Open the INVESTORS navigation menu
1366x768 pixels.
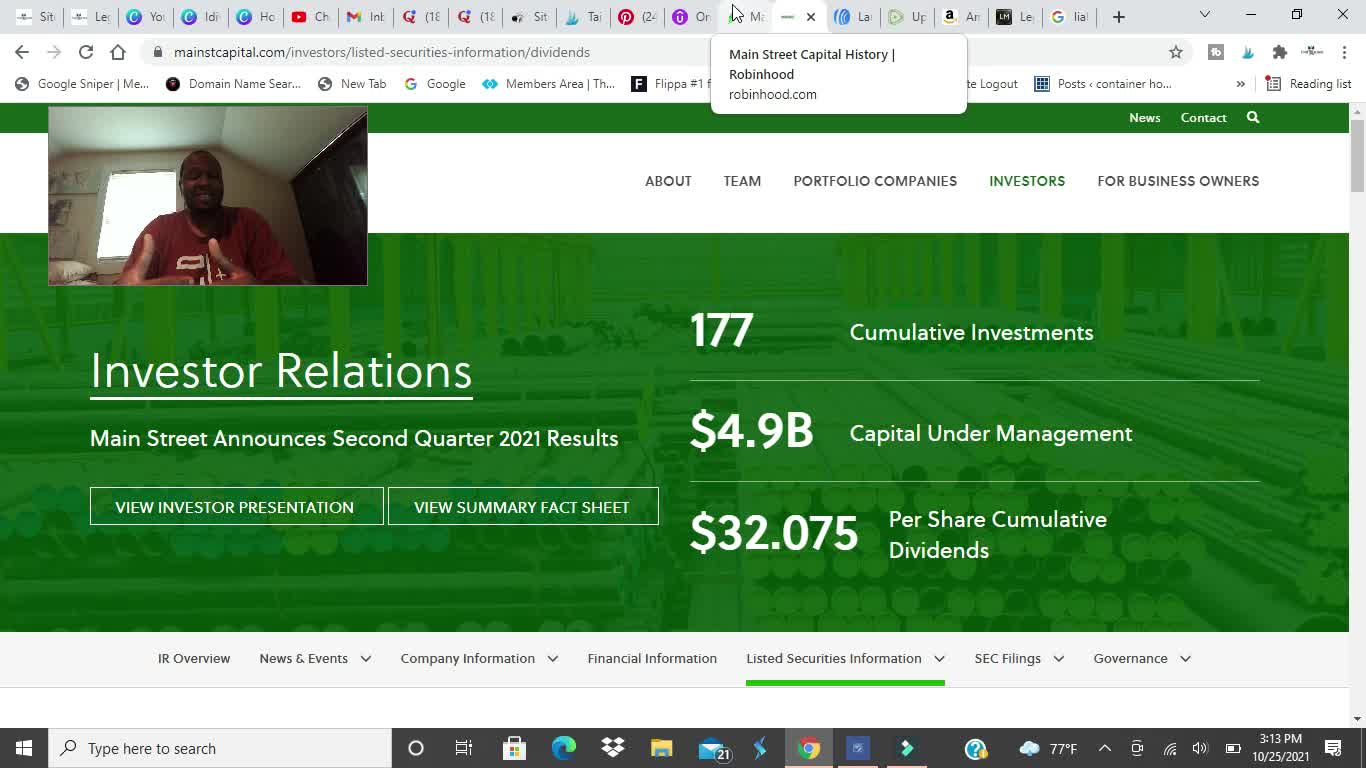1027,181
